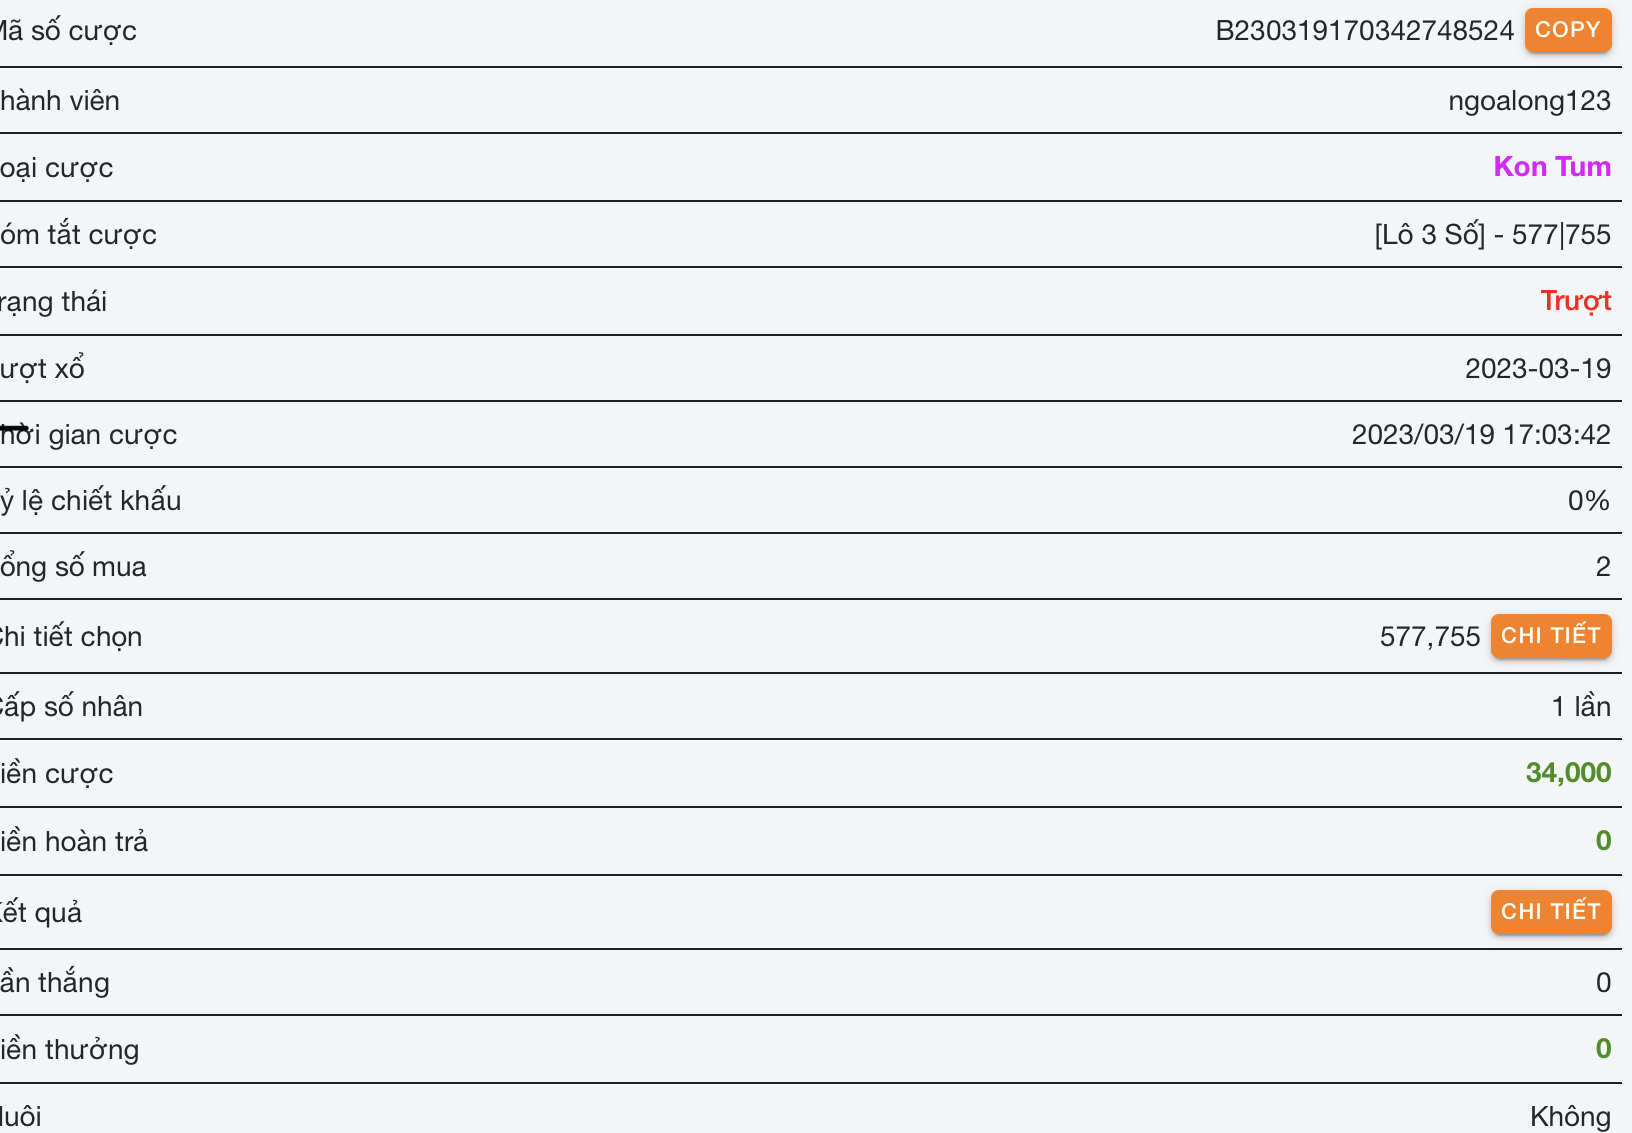The image size is (1632, 1133).
Task: Click the Kon Tum bet type link
Action: 1551,167
